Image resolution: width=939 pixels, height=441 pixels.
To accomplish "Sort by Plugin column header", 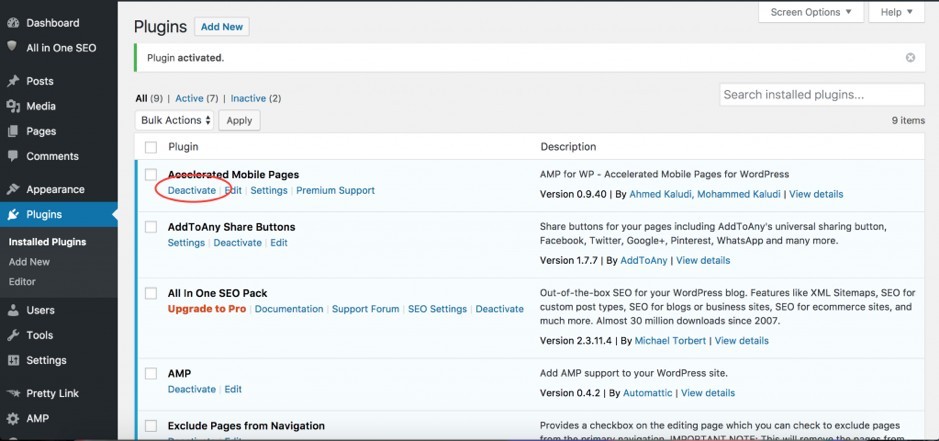I will (183, 147).
